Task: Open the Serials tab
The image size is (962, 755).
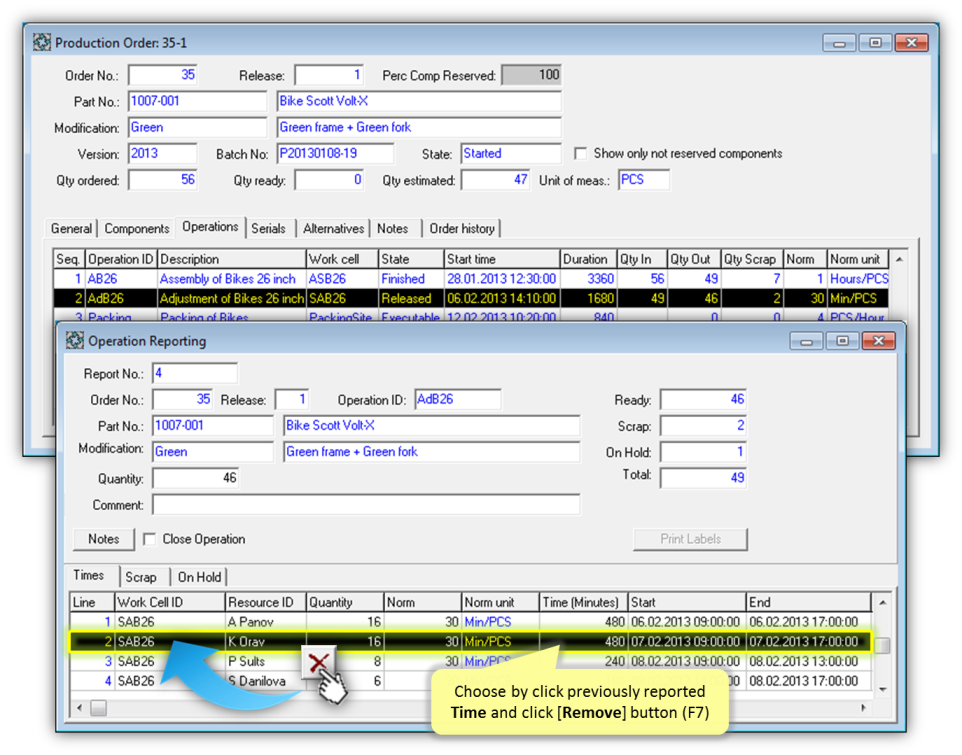Action: point(268,229)
